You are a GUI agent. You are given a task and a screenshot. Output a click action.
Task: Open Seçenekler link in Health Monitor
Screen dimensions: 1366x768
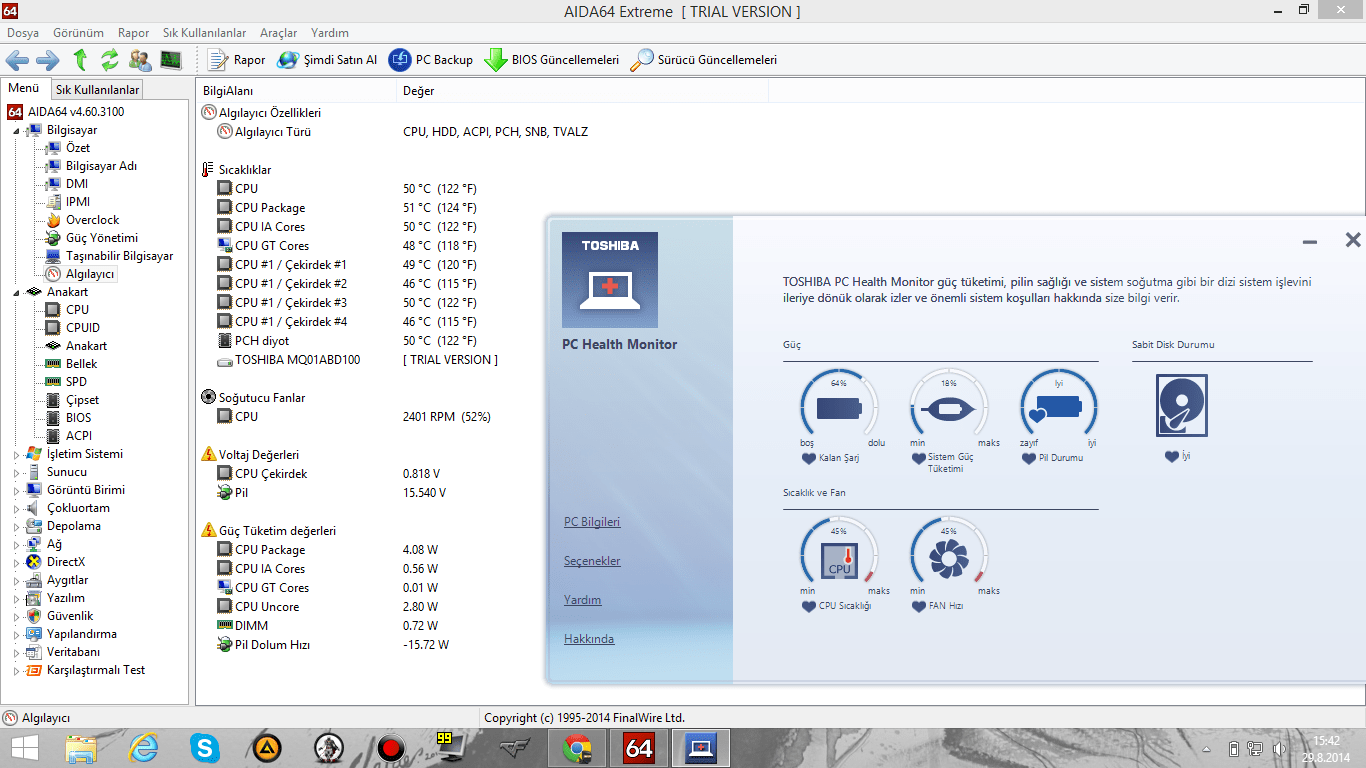click(x=592, y=561)
